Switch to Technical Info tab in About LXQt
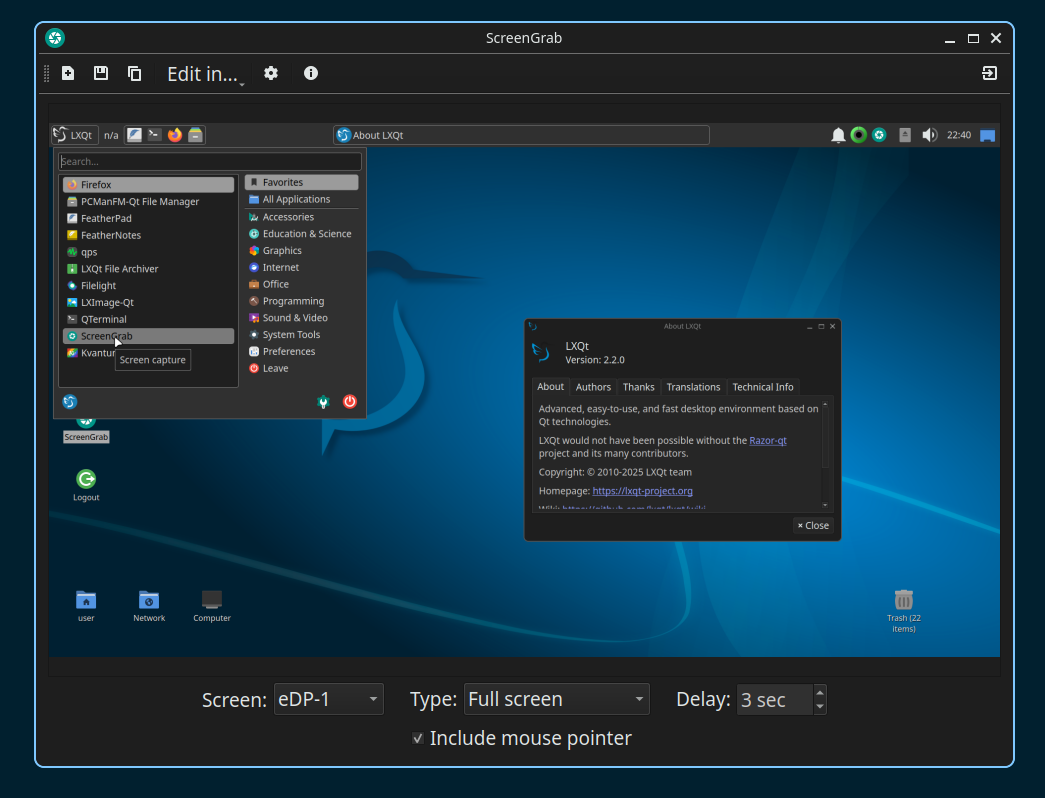 (x=762, y=387)
